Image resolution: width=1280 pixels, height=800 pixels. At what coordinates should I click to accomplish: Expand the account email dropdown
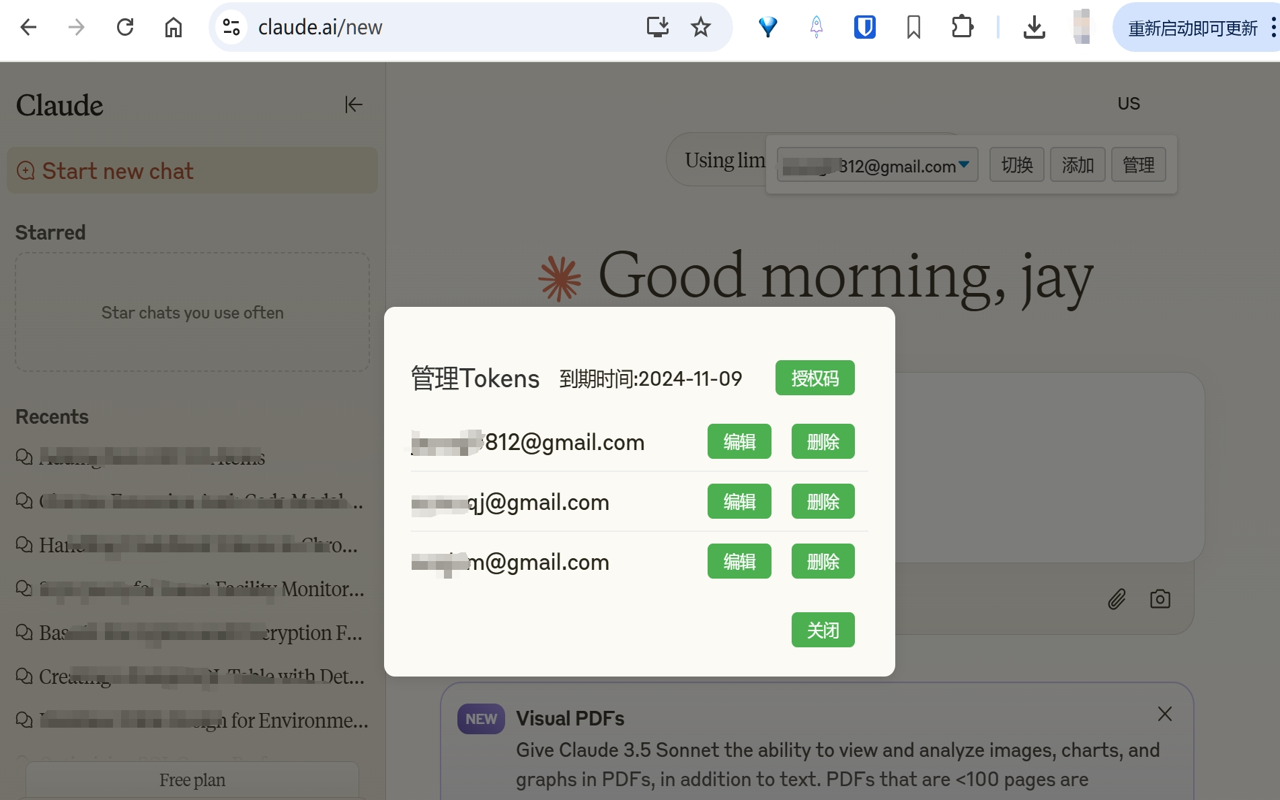(x=877, y=165)
